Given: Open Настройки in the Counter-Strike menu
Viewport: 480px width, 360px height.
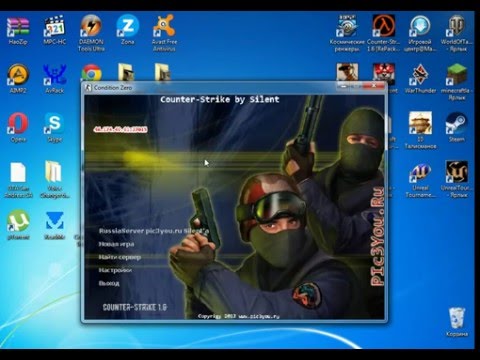Looking at the screenshot, I should point(115,270).
